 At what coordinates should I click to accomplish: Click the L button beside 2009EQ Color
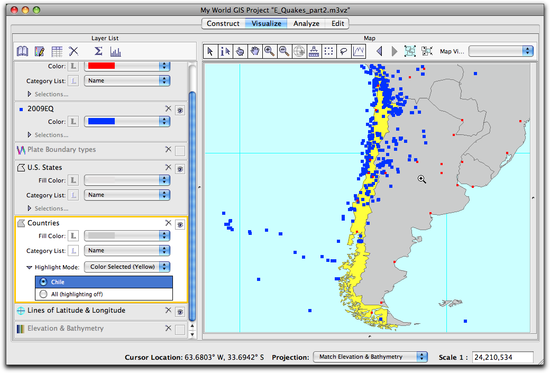(x=73, y=121)
